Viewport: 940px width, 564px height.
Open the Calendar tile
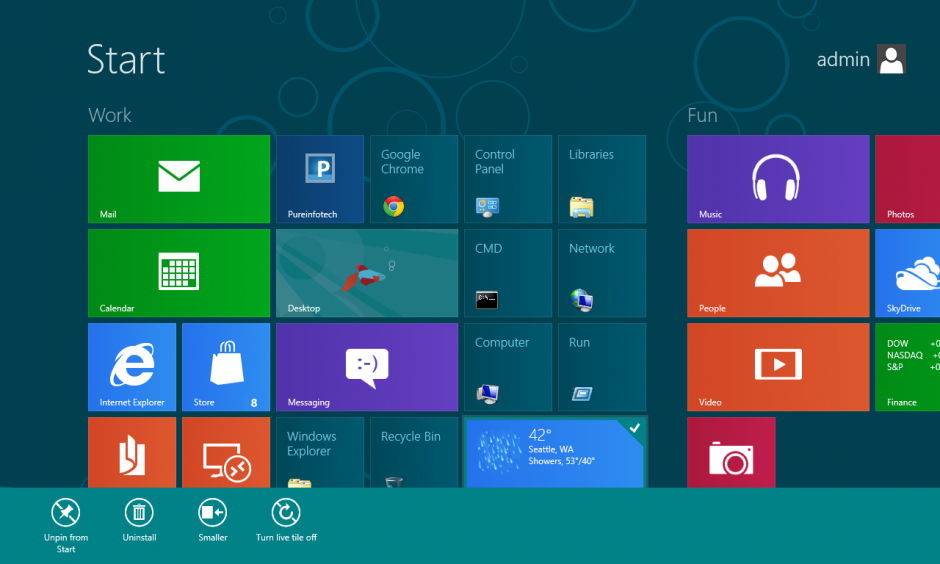point(179,273)
